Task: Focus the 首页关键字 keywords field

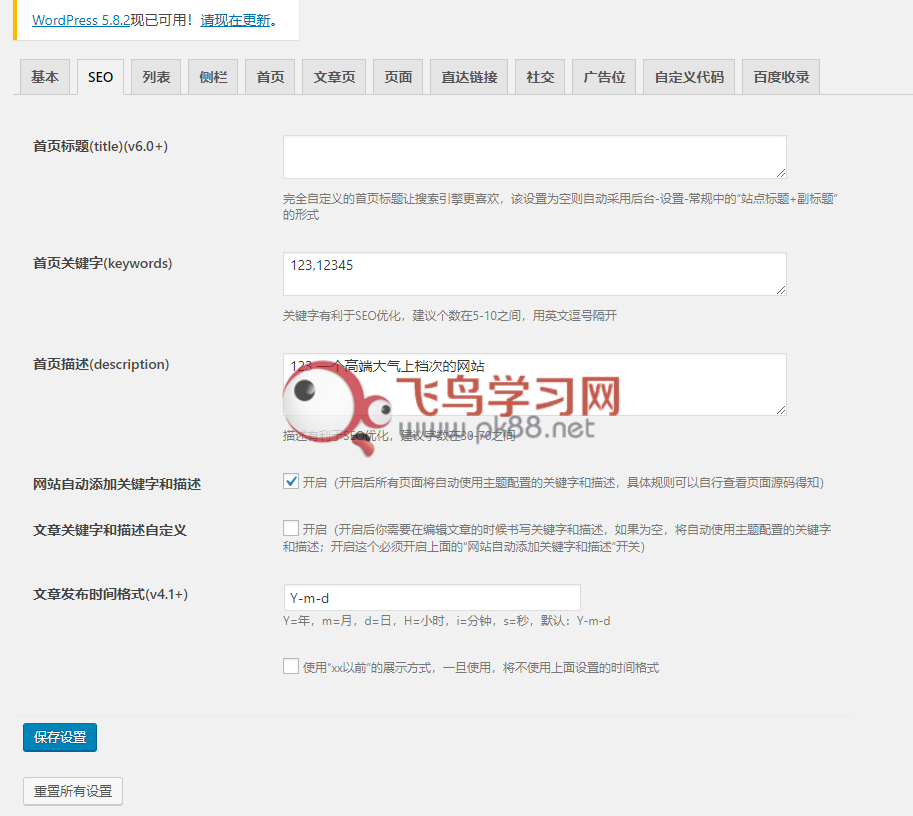Action: tap(534, 273)
